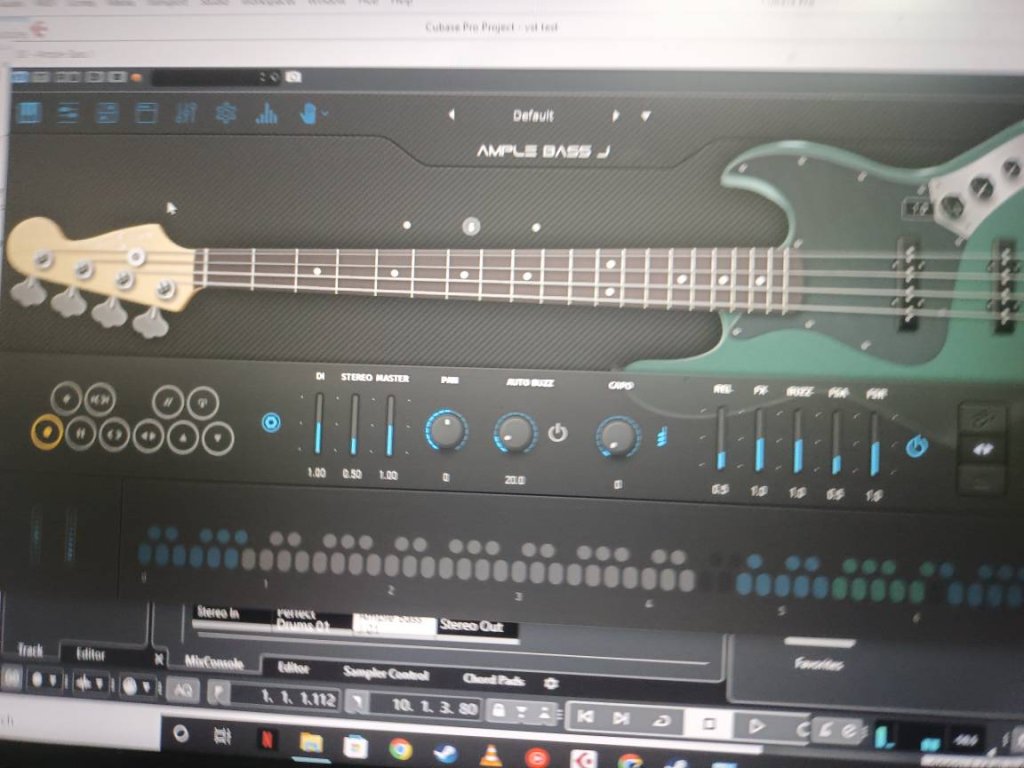Click the left locator position 1. 1. 1.112
The width and height of the screenshot is (1024, 768).
coord(298,698)
